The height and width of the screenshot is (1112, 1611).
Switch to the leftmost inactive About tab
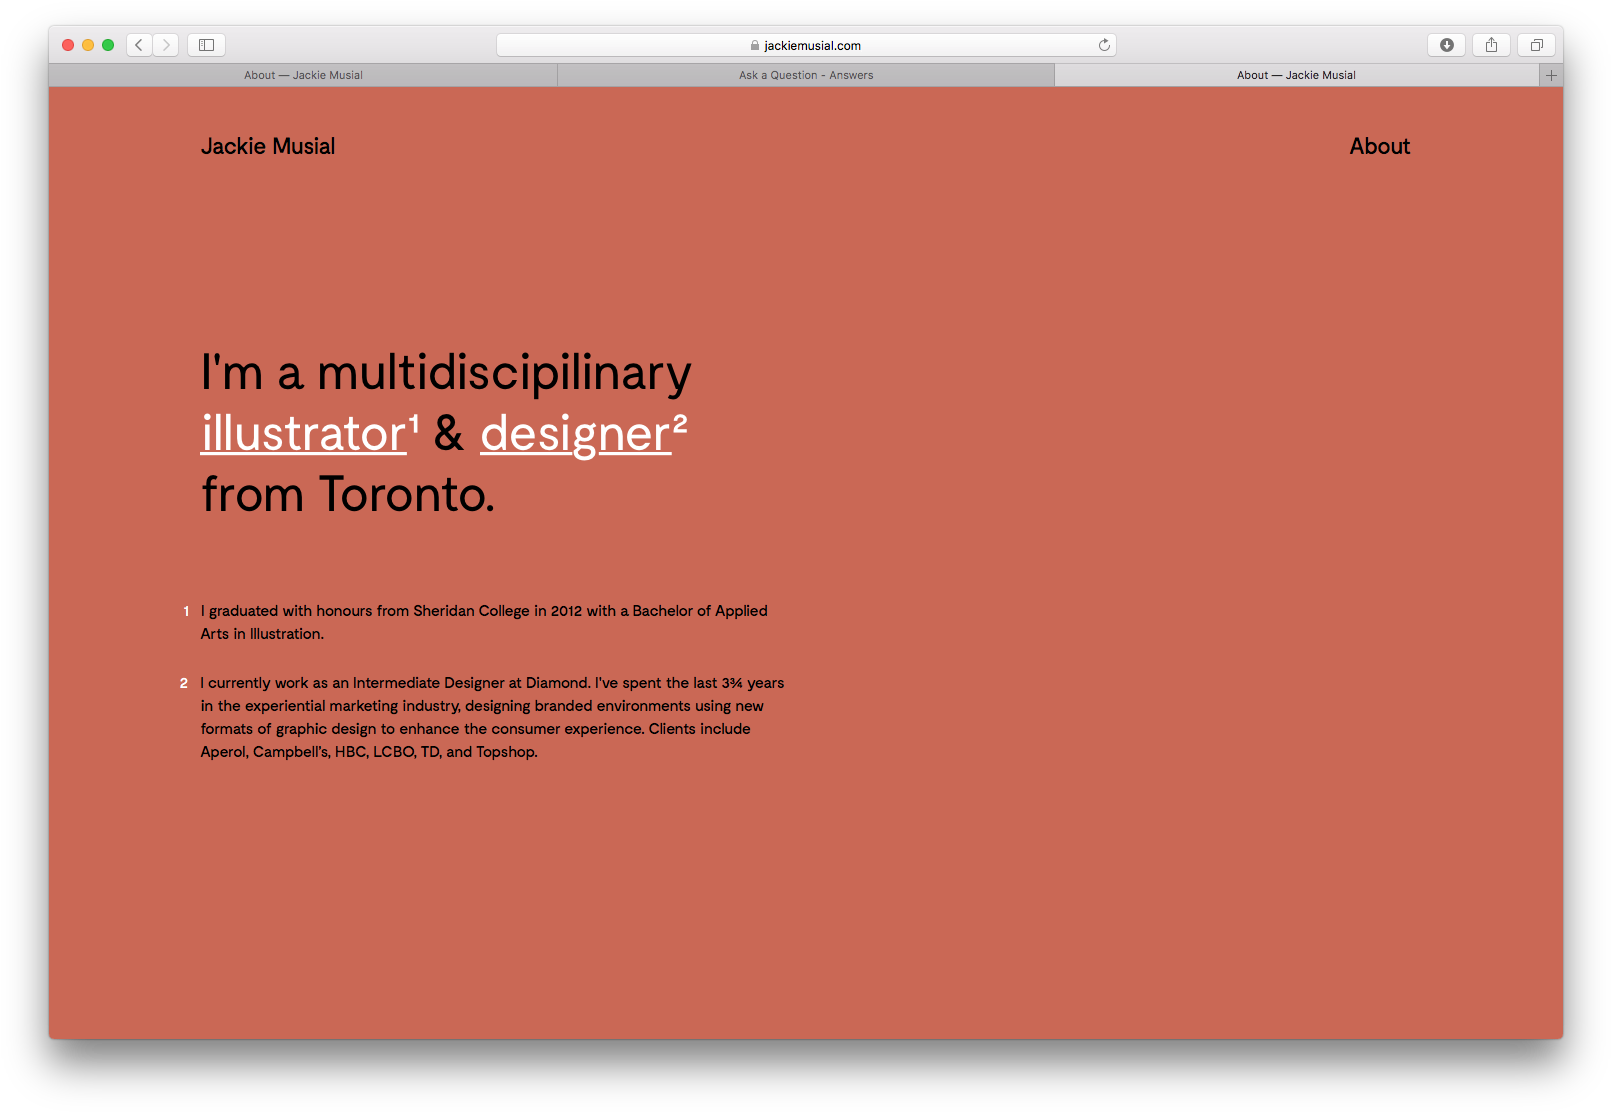[x=303, y=75]
